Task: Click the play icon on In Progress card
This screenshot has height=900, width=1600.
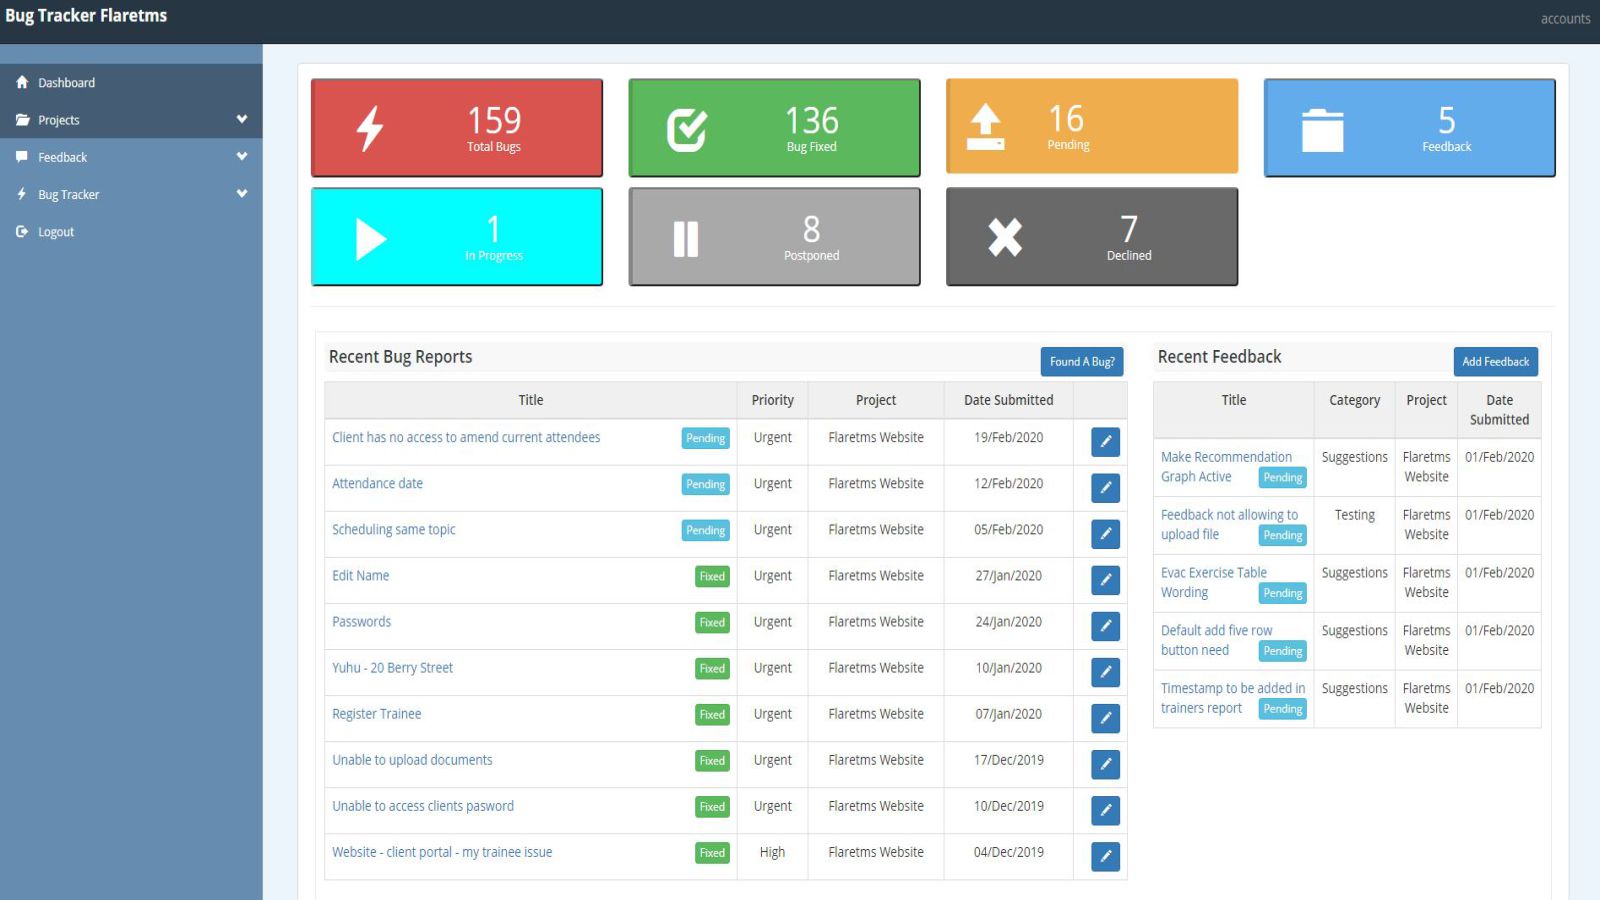Action: pyautogui.click(x=370, y=239)
